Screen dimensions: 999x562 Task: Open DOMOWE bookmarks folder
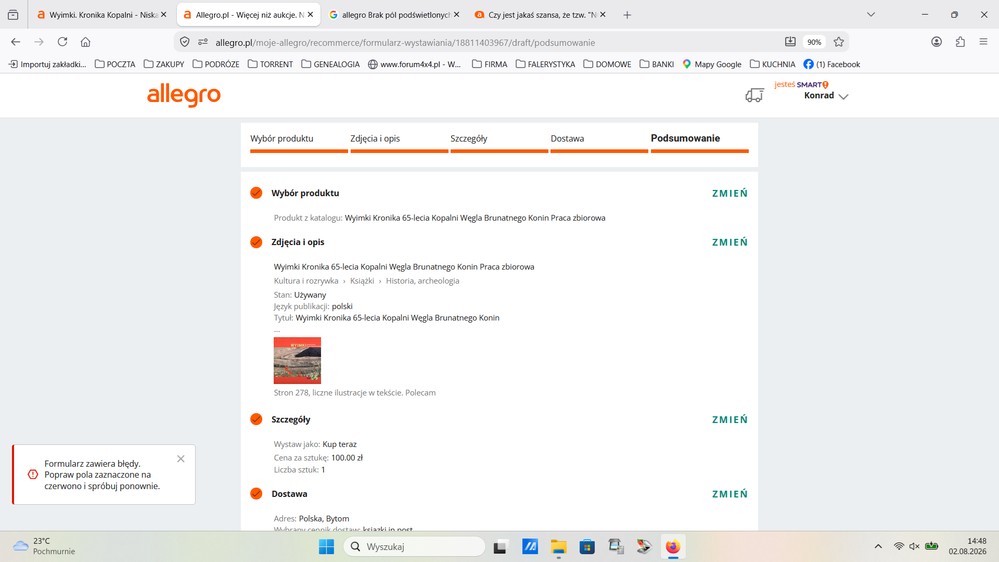coord(607,64)
